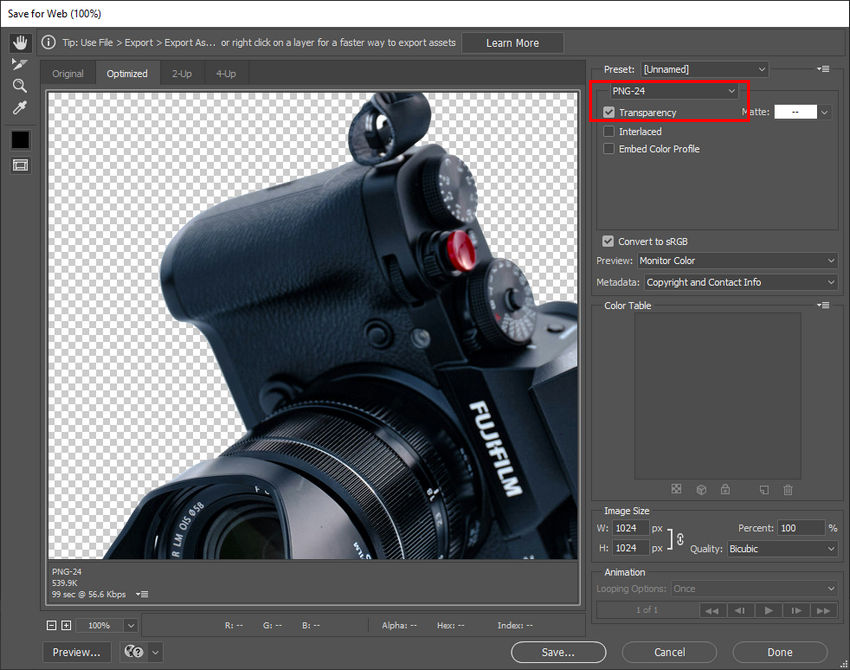Screen dimensions: 850x670
Task: Click the Done button
Action: pyautogui.click(x=780, y=652)
